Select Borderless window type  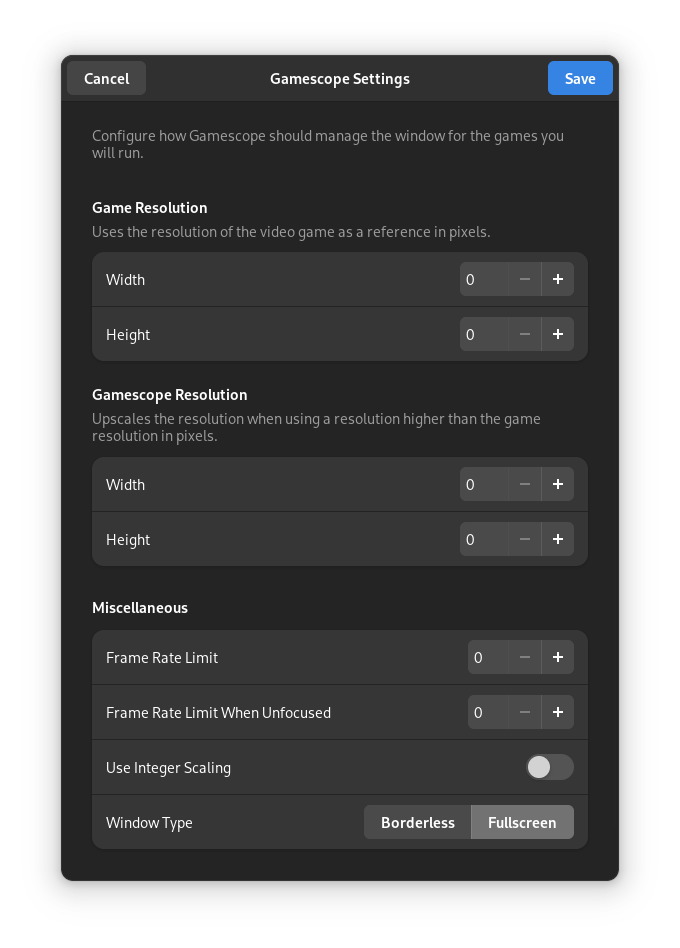pyautogui.click(x=417, y=823)
